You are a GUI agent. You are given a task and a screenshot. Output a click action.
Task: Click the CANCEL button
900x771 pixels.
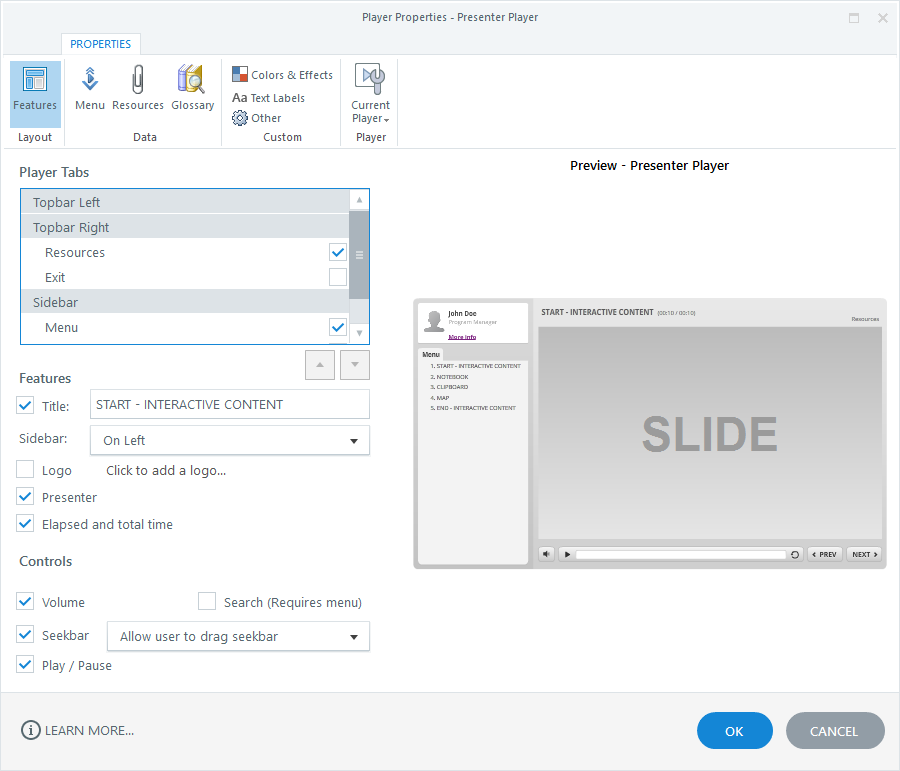835,731
